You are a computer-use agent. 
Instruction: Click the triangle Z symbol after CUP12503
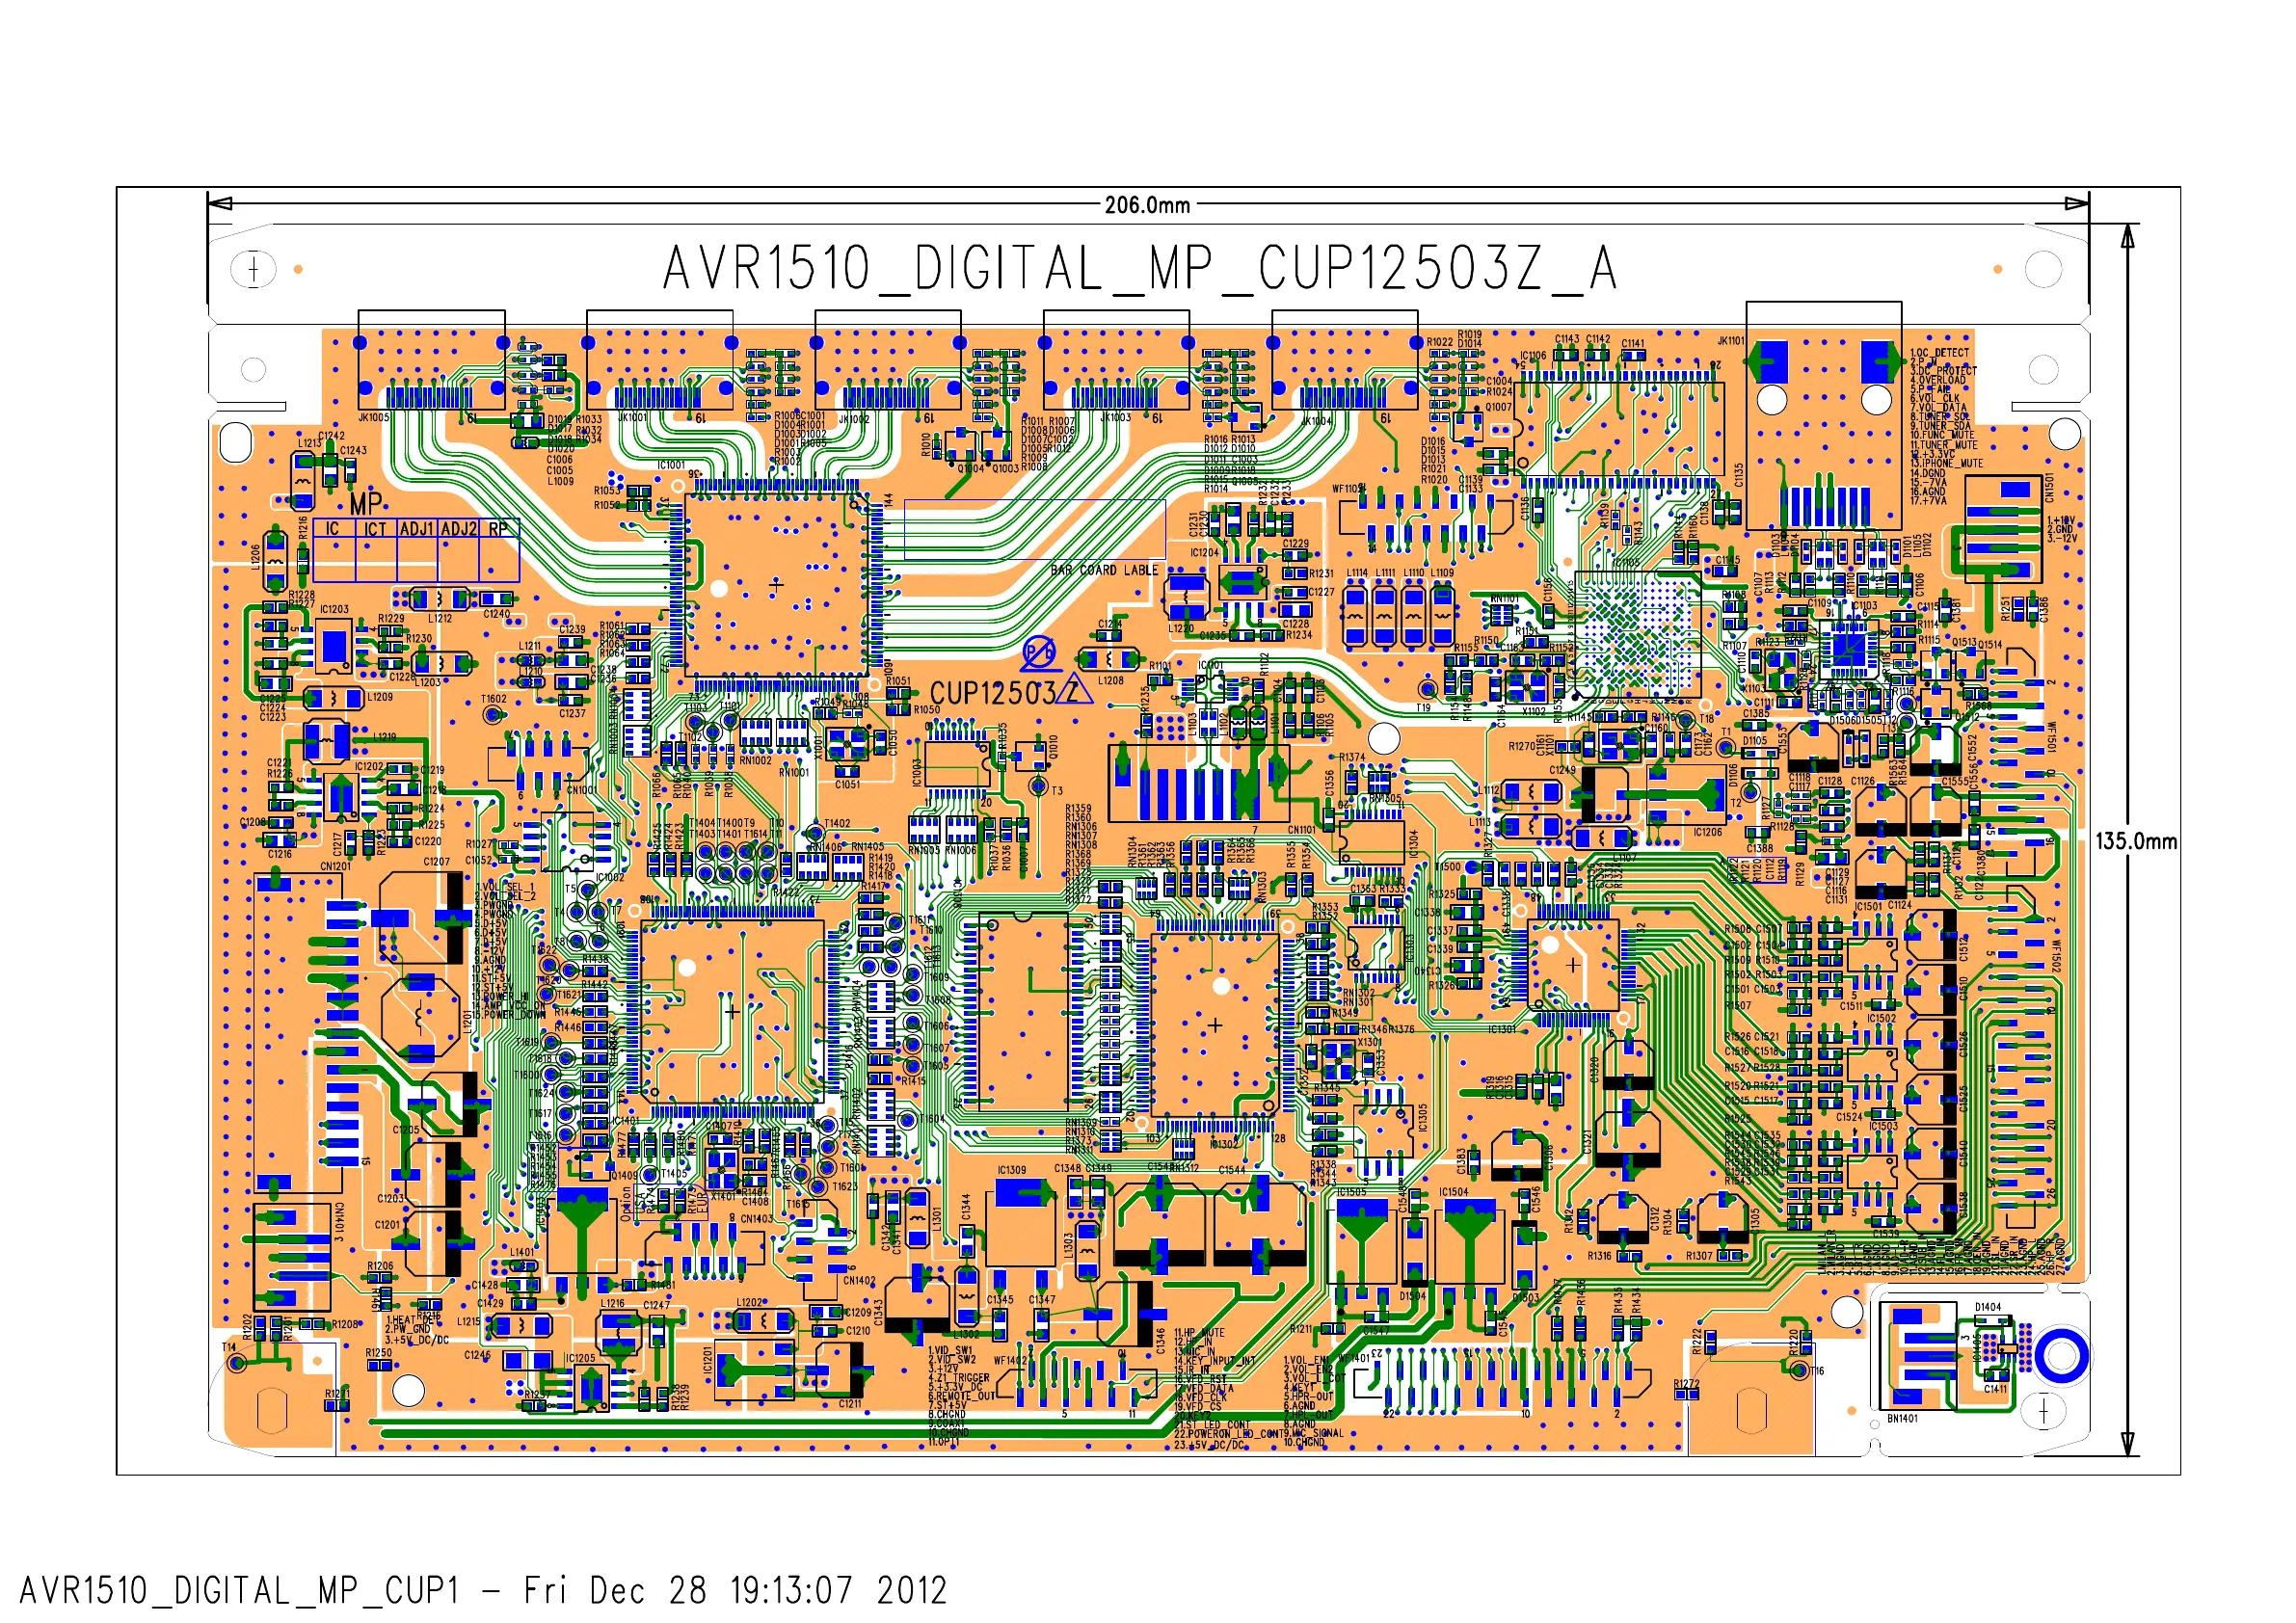(x=1075, y=690)
